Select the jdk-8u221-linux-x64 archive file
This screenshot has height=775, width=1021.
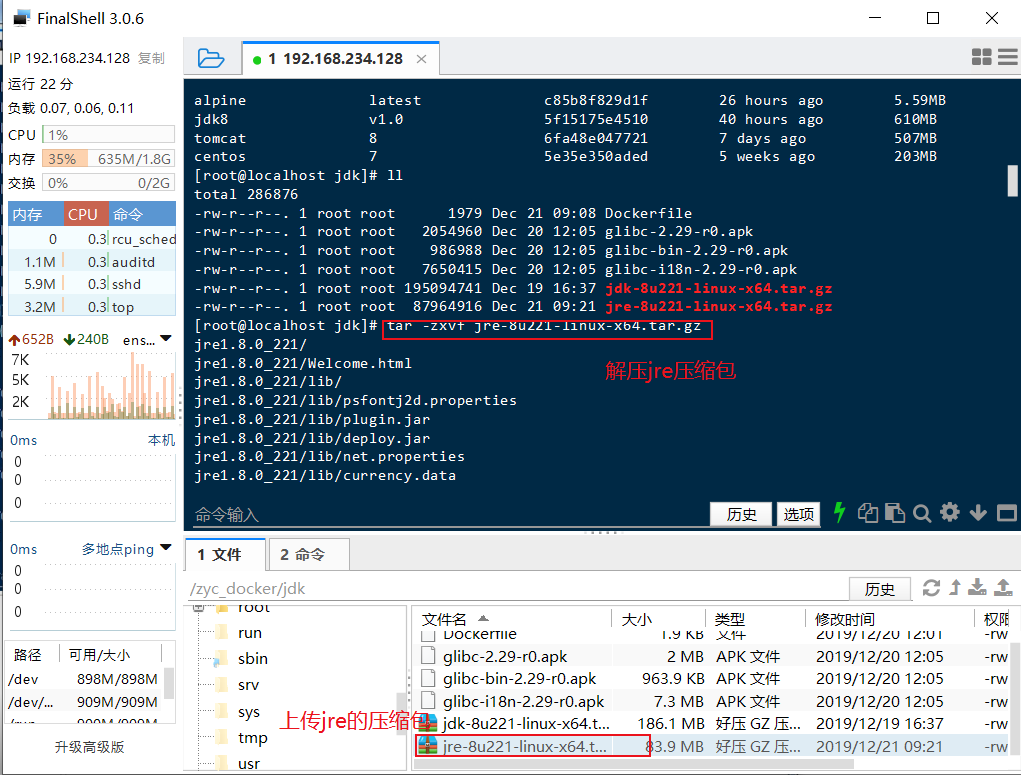(x=713, y=724)
